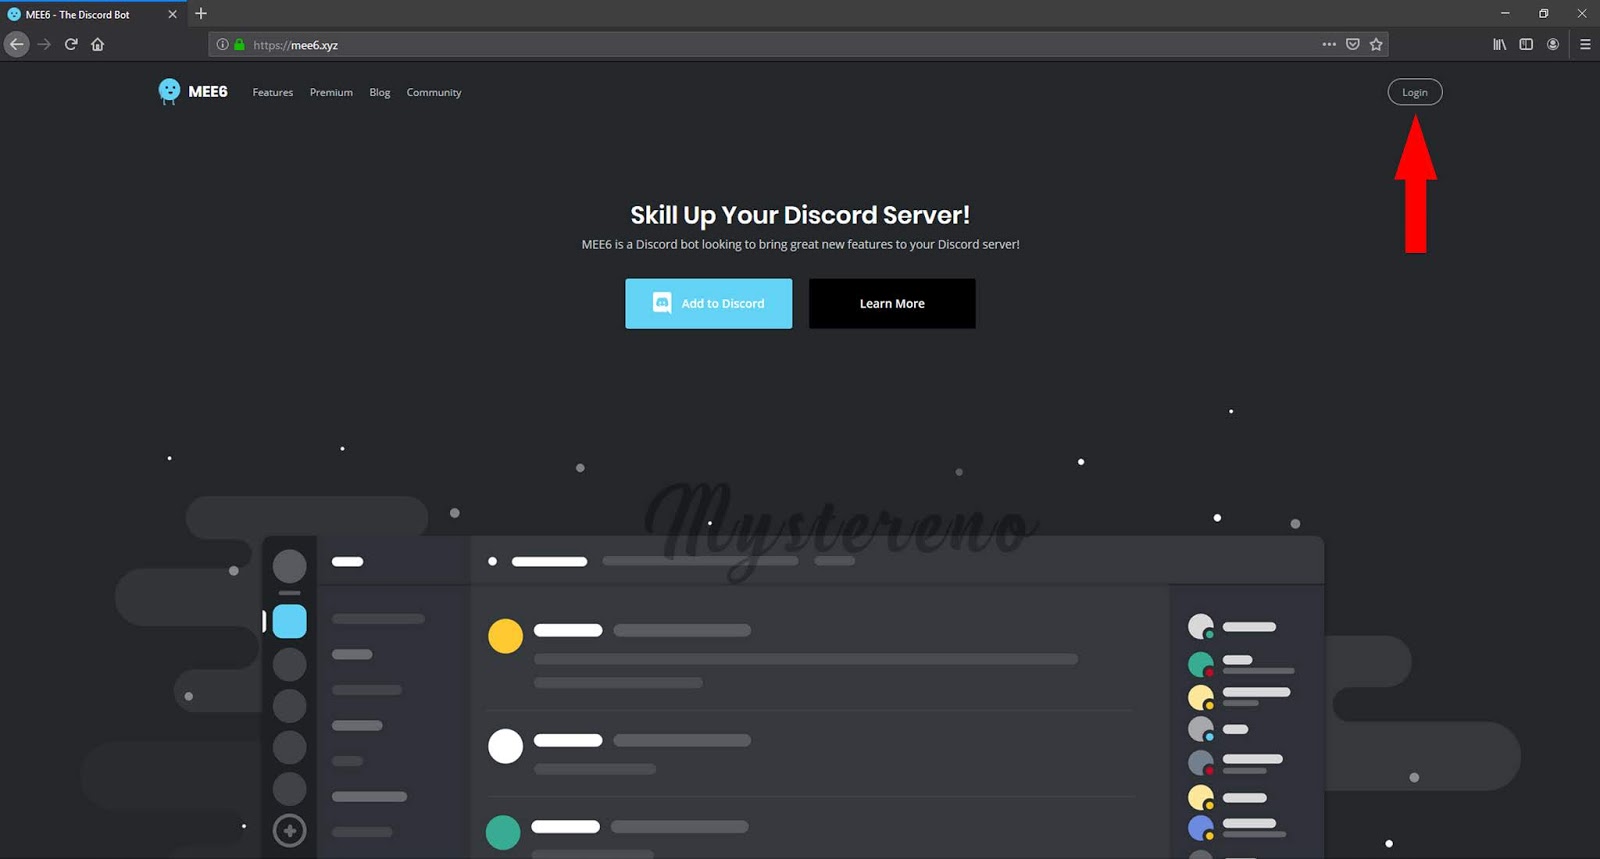Click the Learn More button

coord(892,303)
